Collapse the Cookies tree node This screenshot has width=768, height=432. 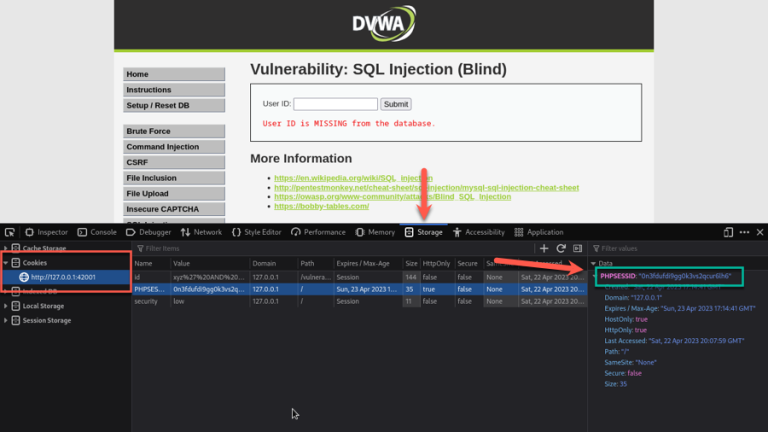(x=6, y=262)
